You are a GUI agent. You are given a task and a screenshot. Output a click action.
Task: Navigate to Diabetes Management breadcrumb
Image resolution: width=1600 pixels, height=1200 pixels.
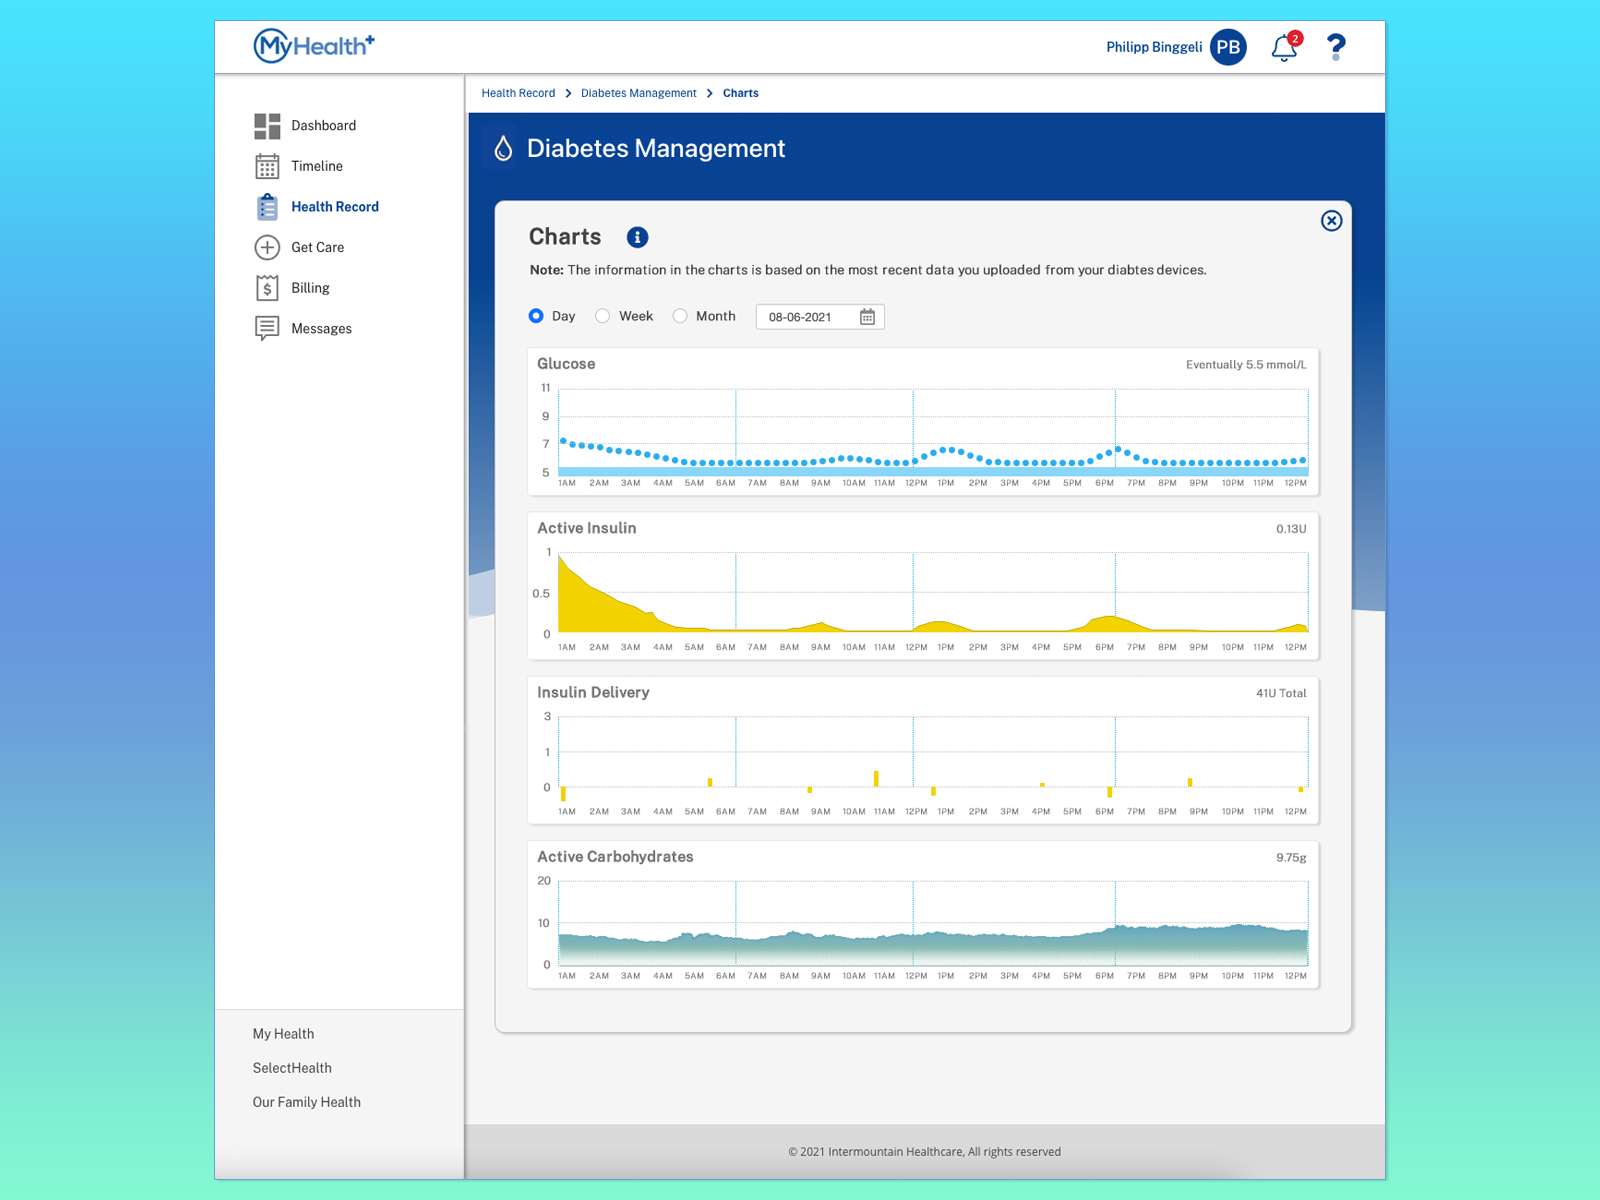(638, 93)
